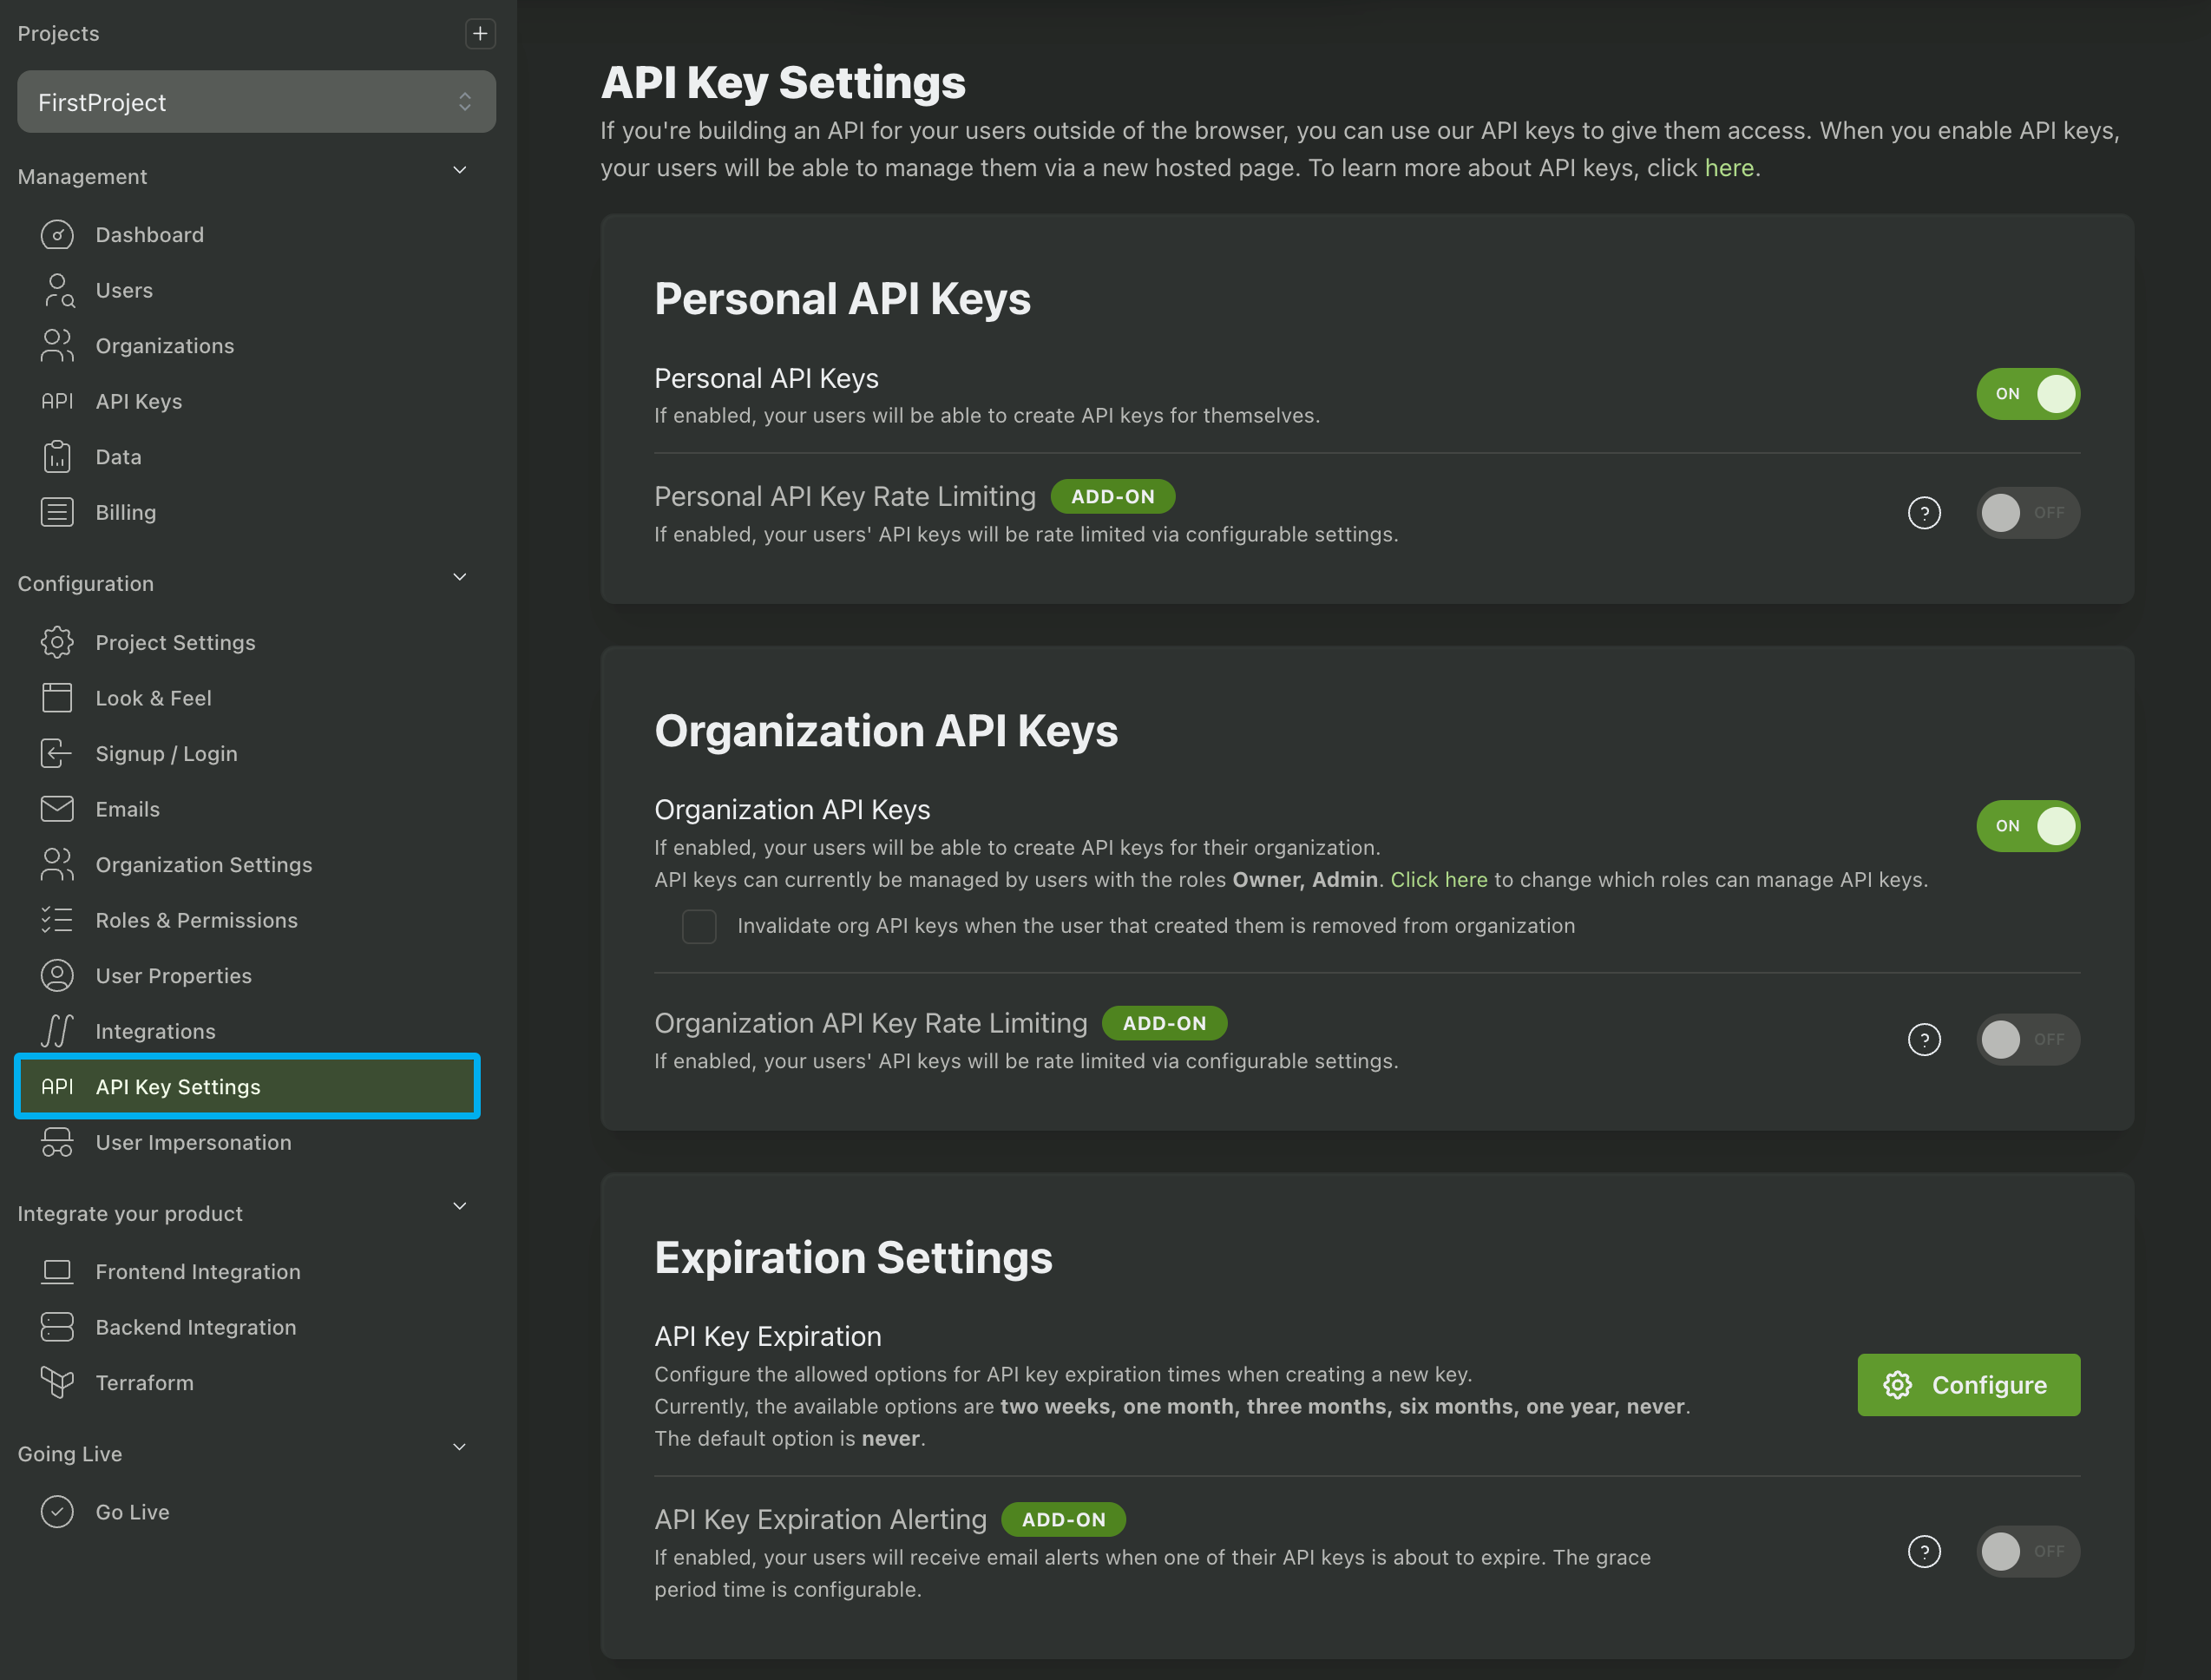Enable API Key Expiration Alerting toggle
The image size is (2211, 1680).
click(2028, 1552)
